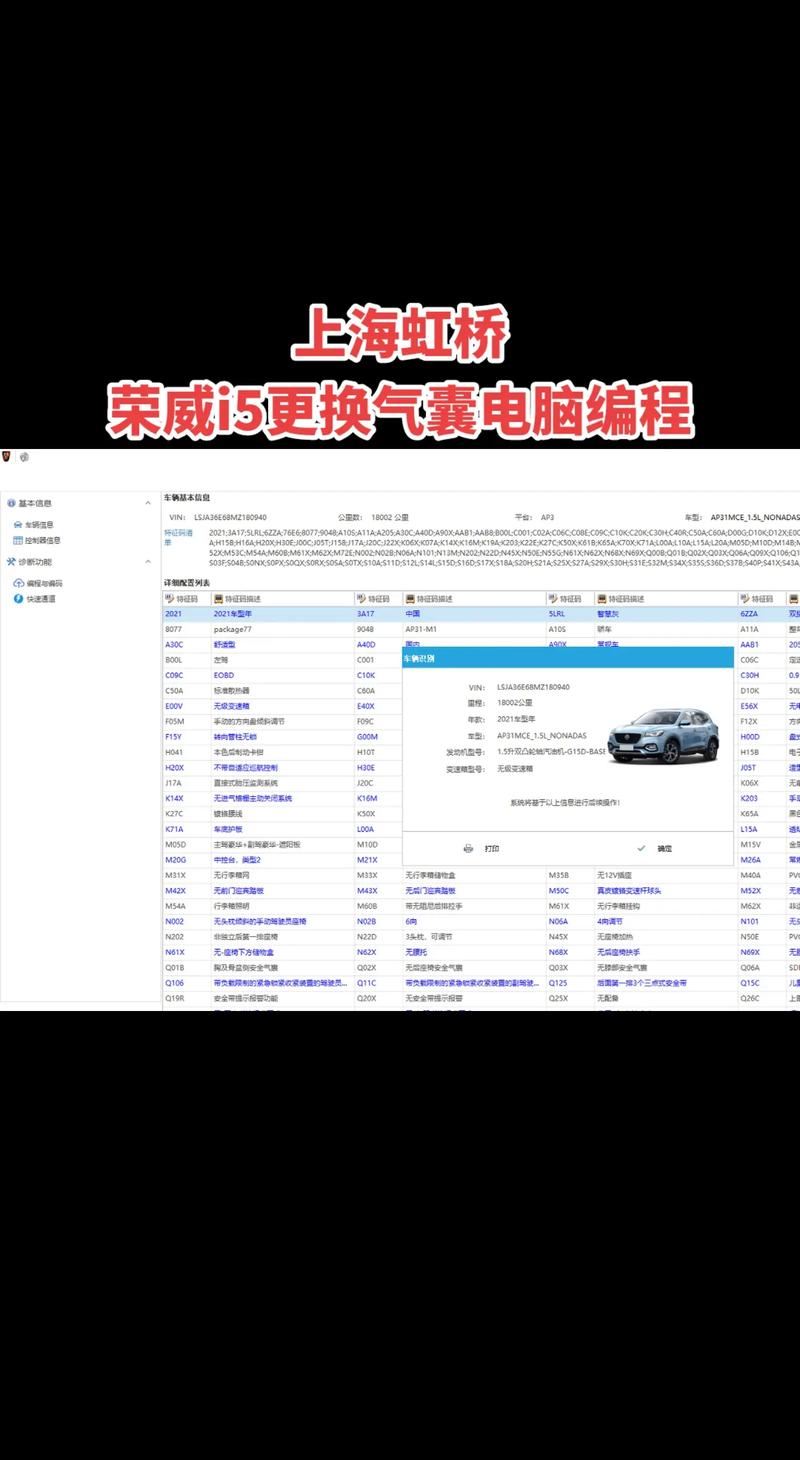
Task: Select the M42X code cell
Action: (186, 890)
